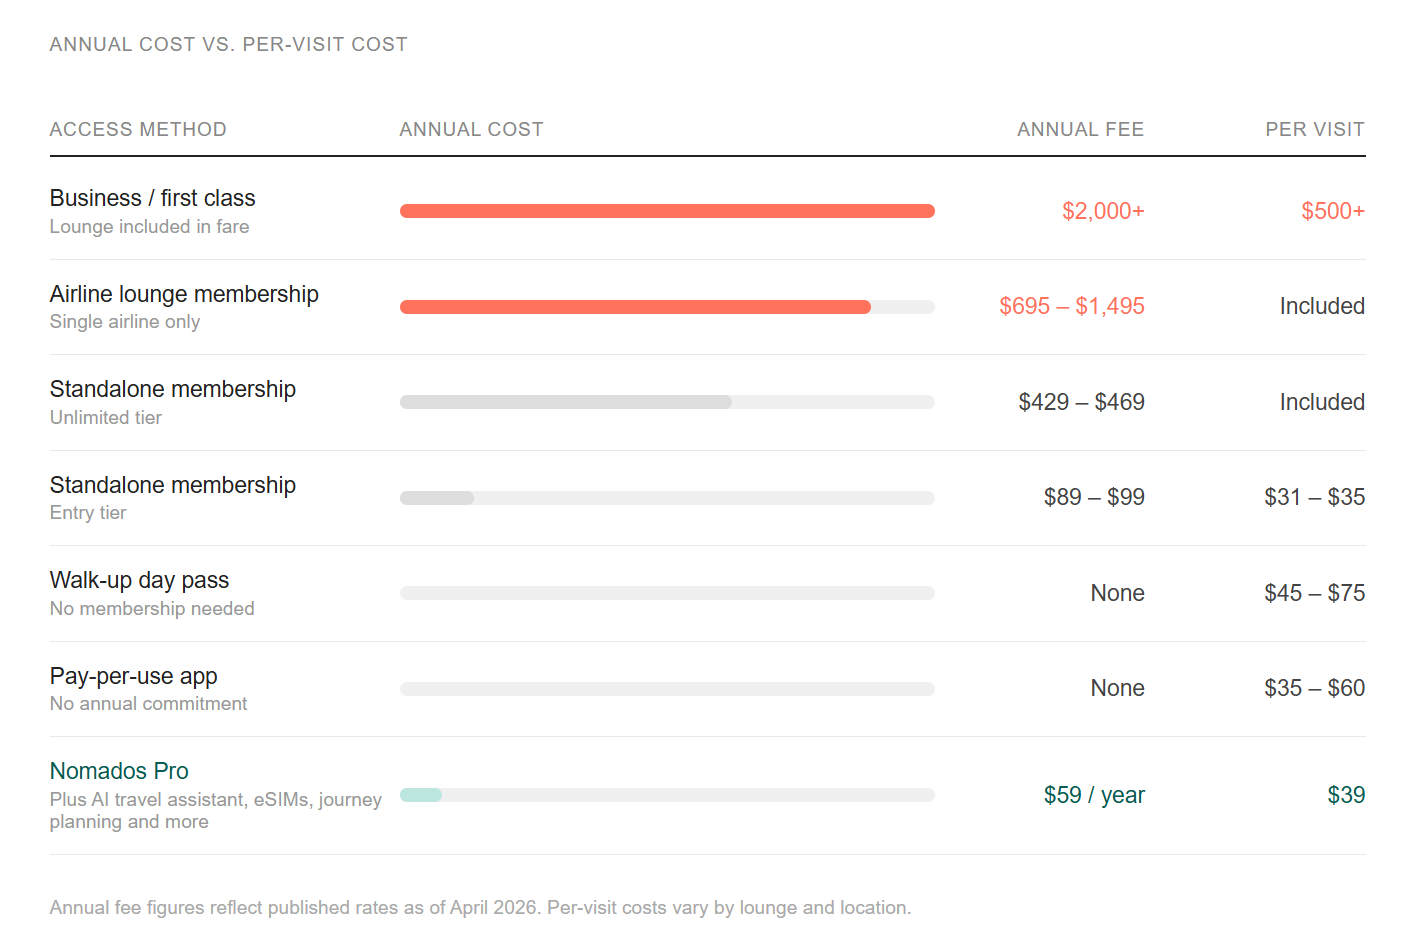Click the Unlimited tier gray cost bar
Screen dimensions: 1417x943
coord(566,402)
